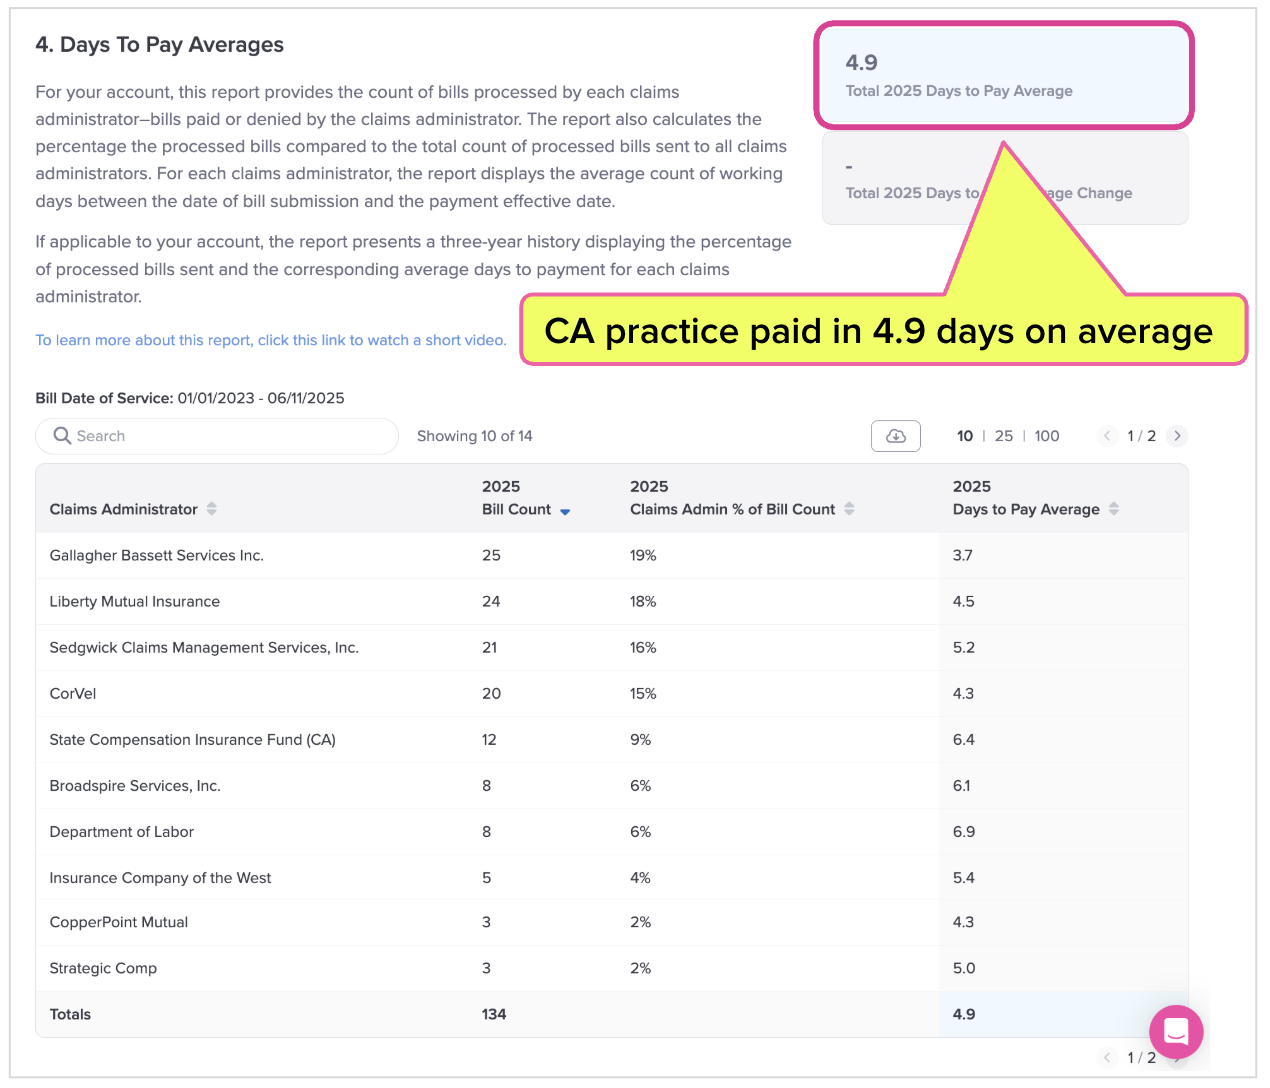The width and height of the screenshot is (1270, 1088).
Task: Select the State Compensation Insurance Fund row
Action: (x=192, y=740)
